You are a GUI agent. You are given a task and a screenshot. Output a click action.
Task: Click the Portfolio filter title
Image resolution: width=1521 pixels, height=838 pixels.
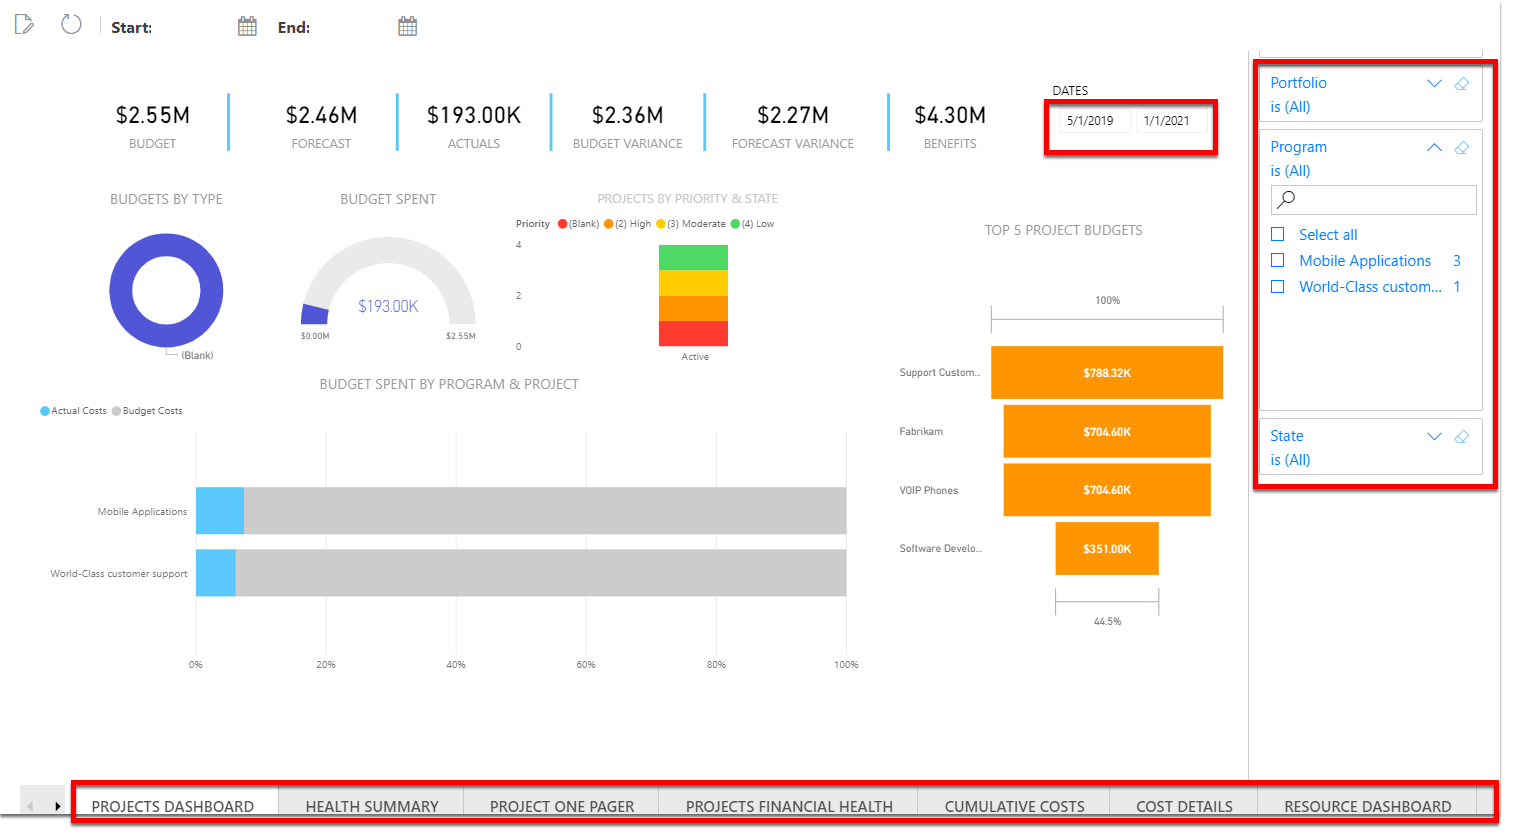[1298, 83]
